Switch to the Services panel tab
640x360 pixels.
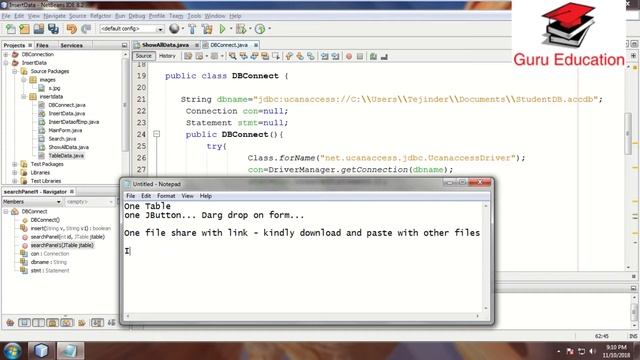click(x=71, y=45)
